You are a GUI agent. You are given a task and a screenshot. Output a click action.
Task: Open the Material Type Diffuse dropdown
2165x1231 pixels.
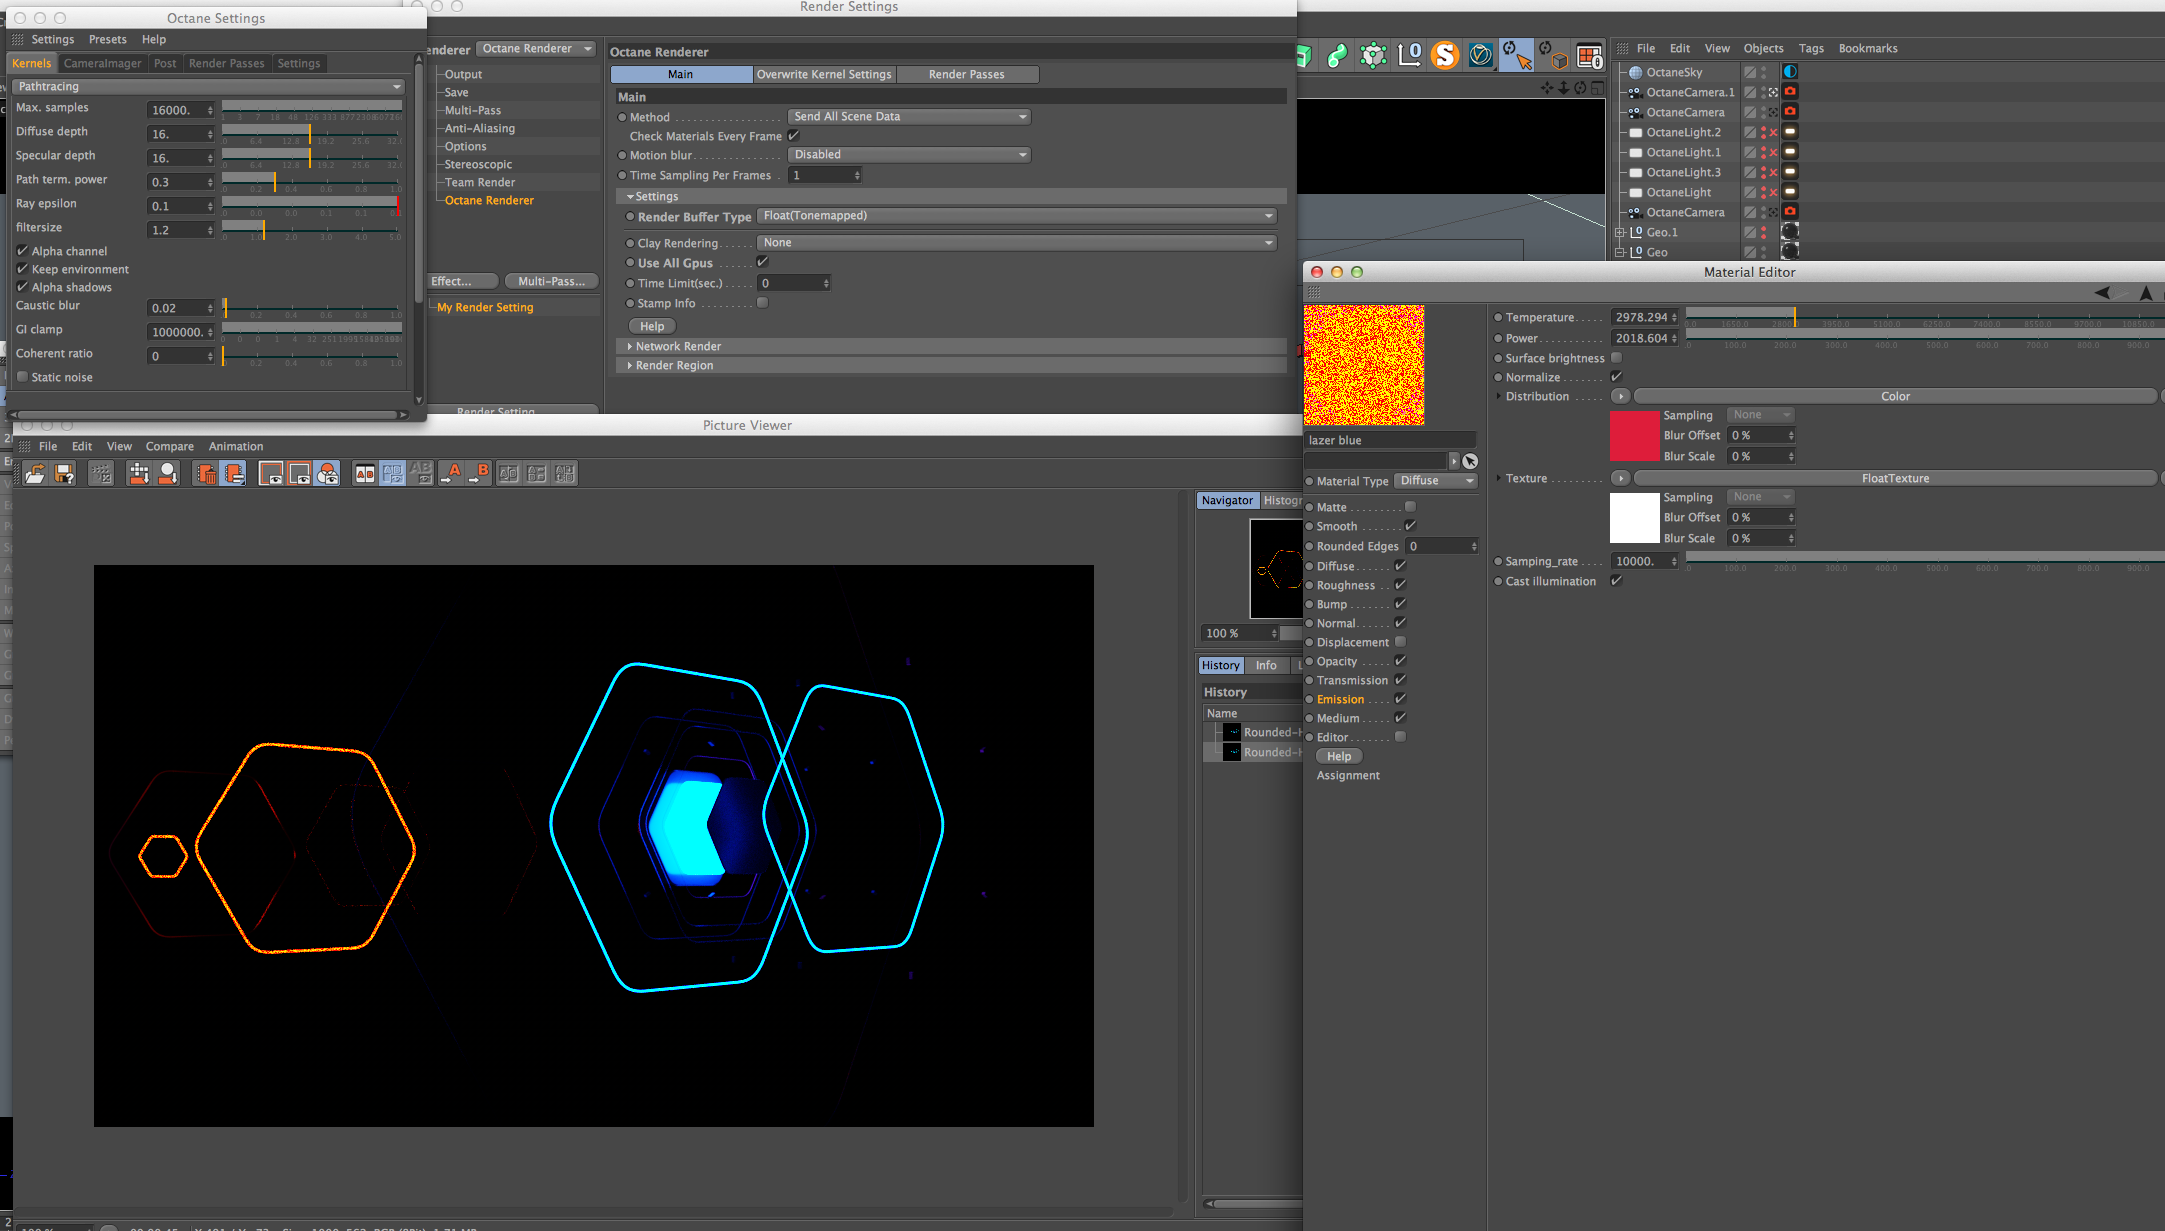pyautogui.click(x=1437, y=481)
